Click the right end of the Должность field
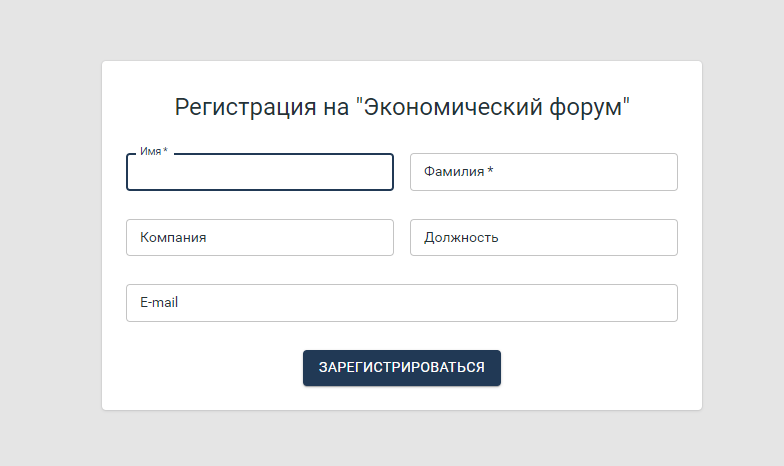784x466 pixels. click(x=660, y=238)
